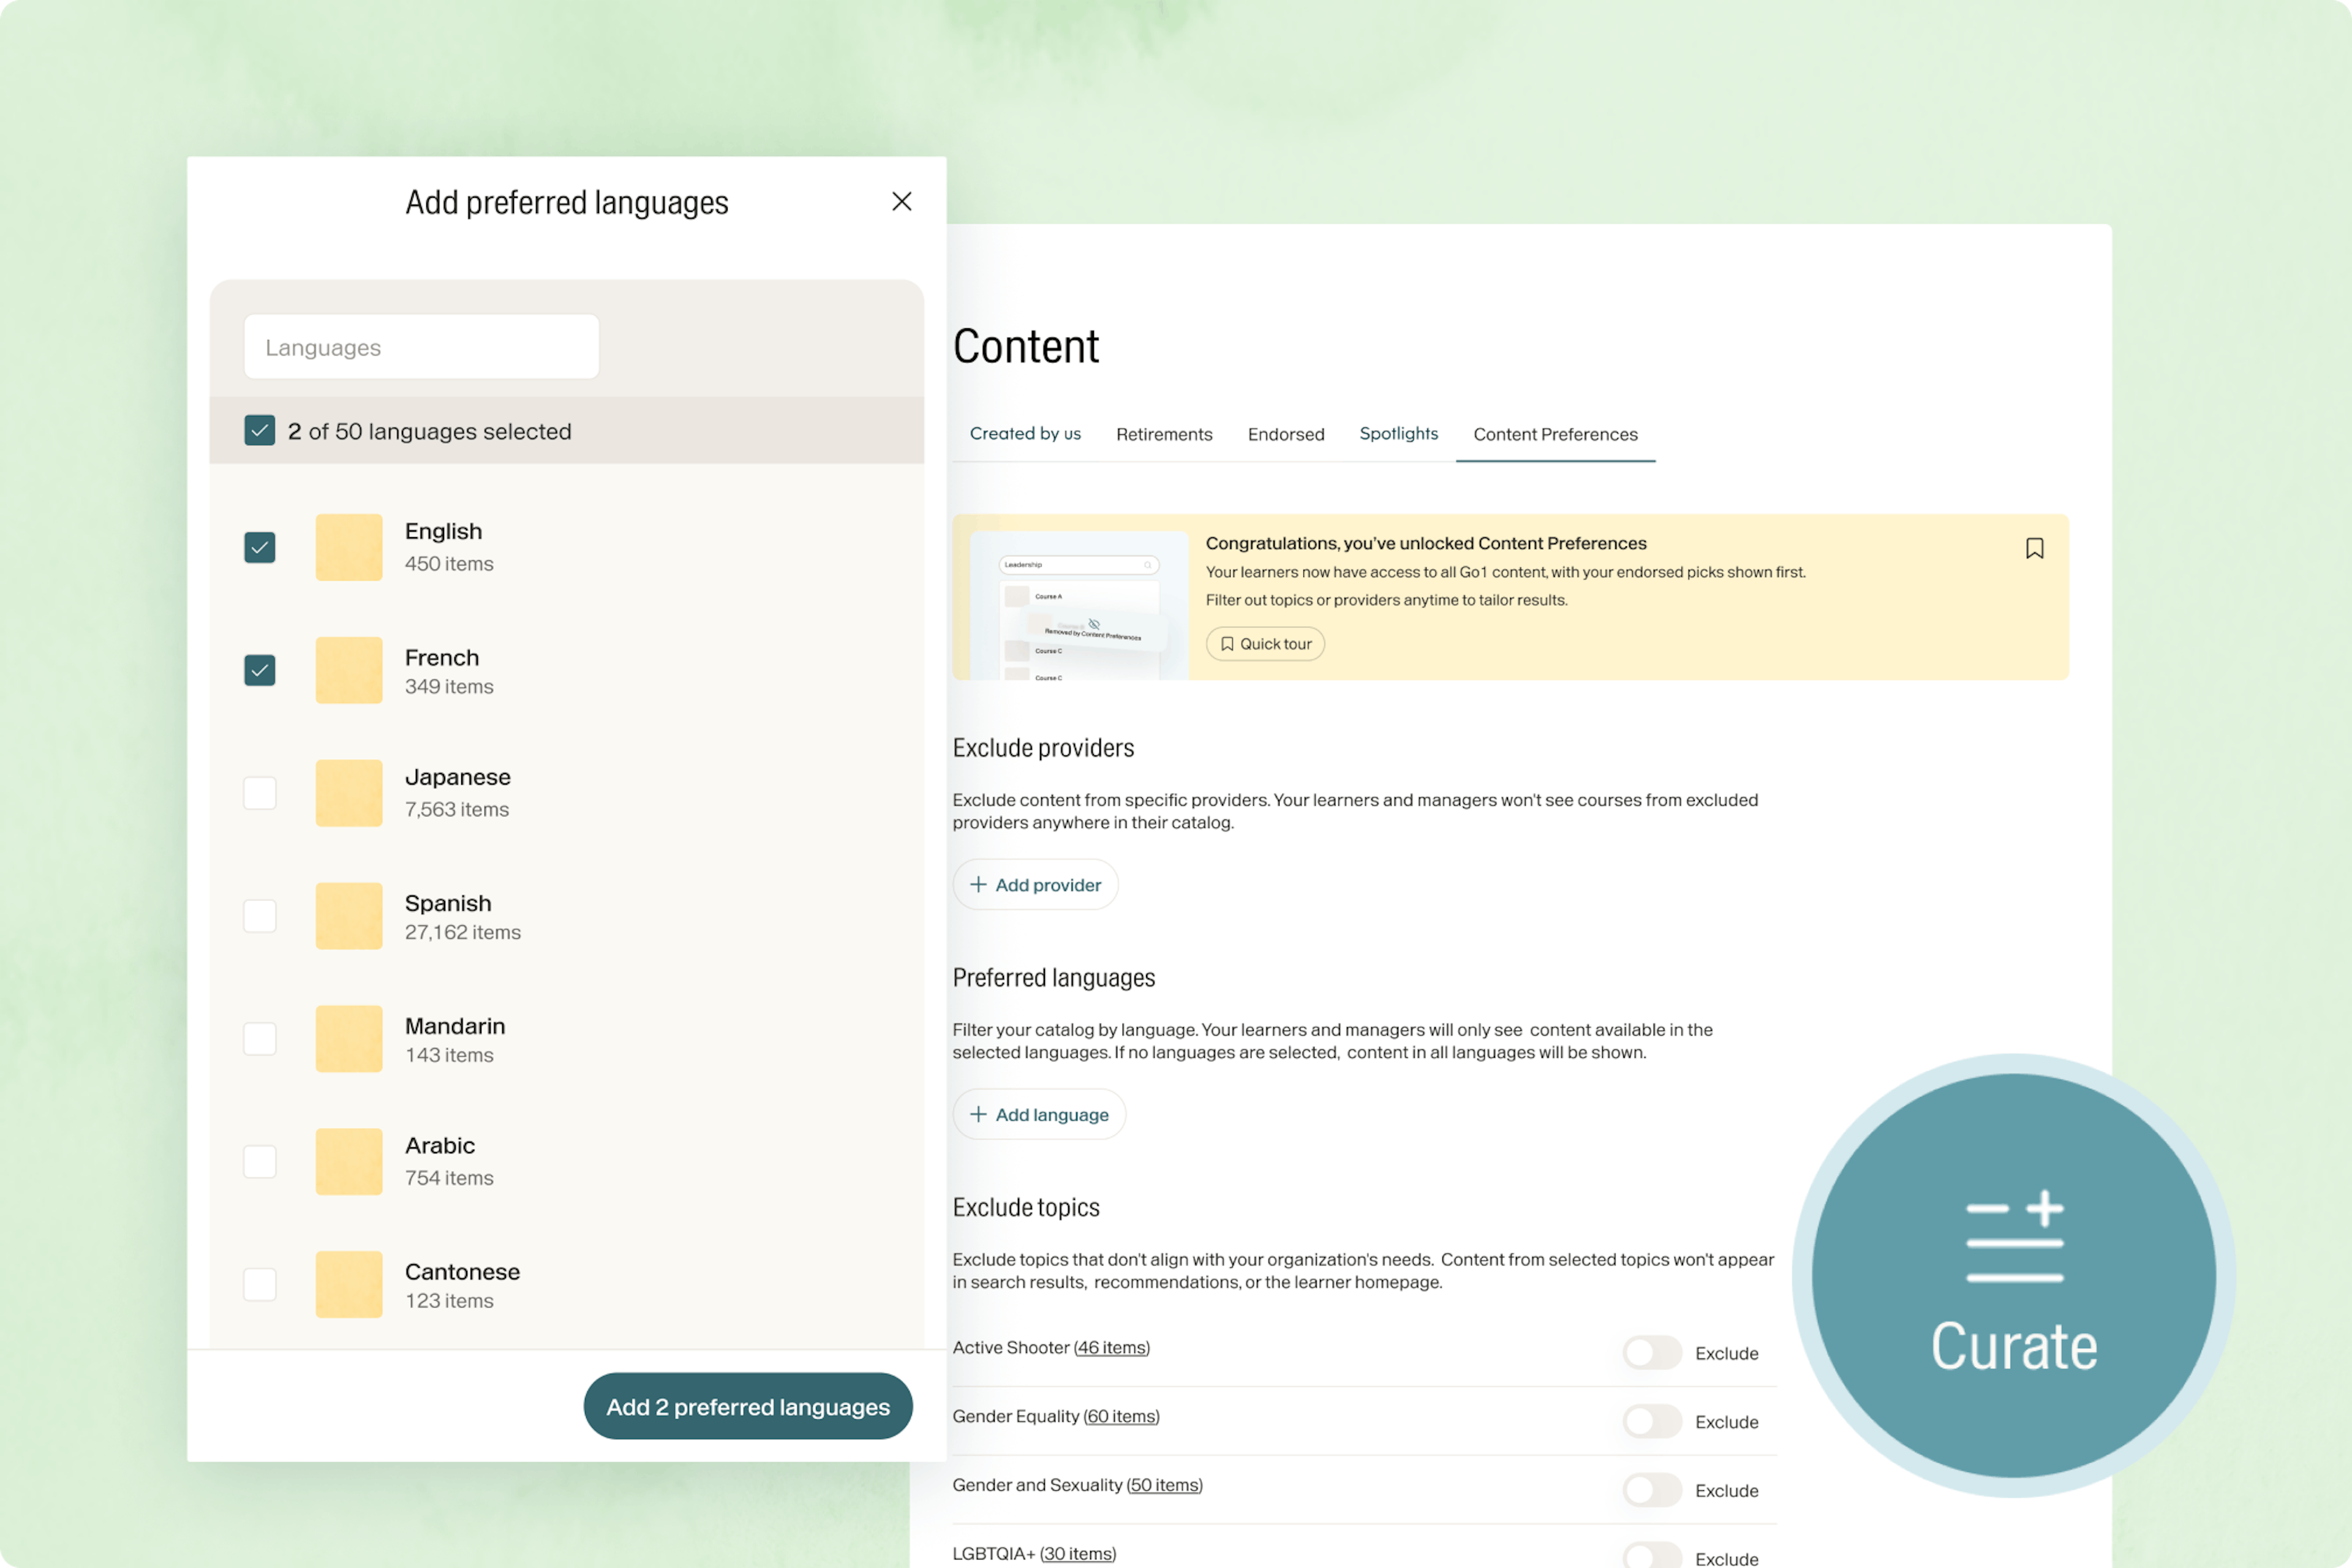The height and width of the screenshot is (1568, 2352).
Task: Focus the Languages search field
Action: coord(421,347)
